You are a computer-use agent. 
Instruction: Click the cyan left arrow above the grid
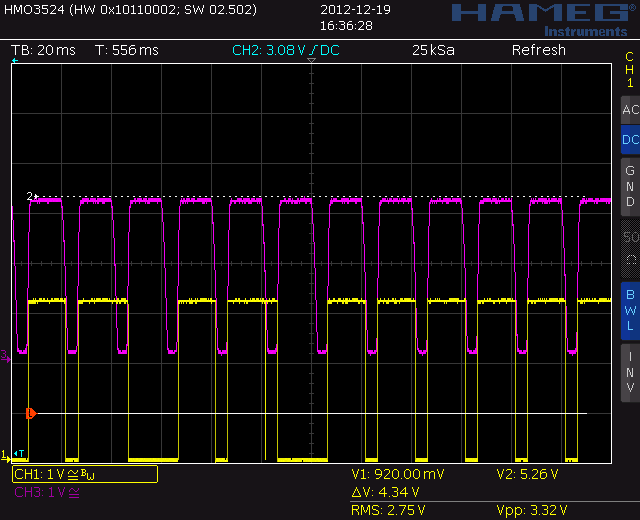[15, 60]
